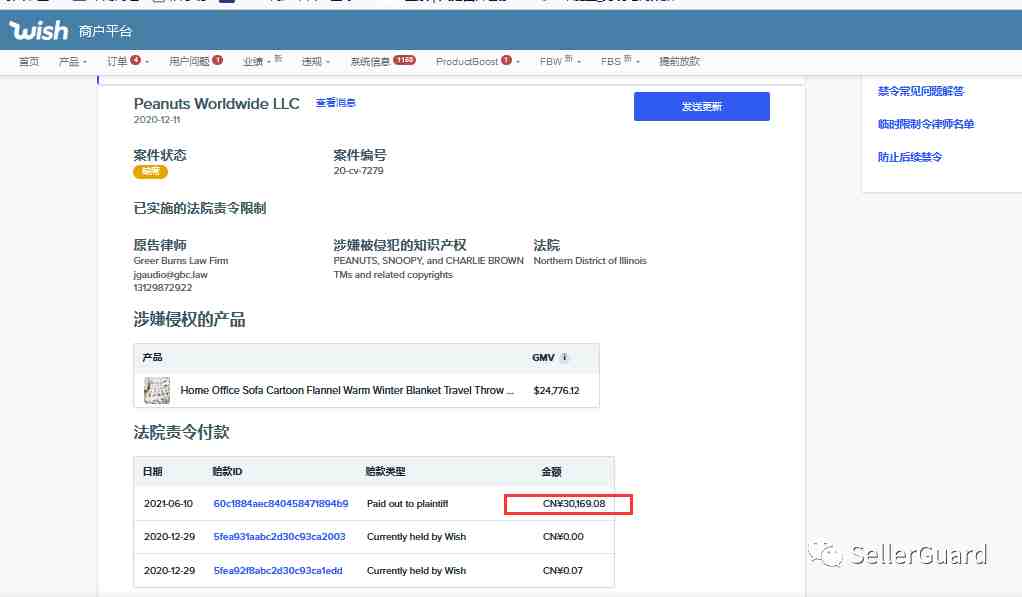The image size is (1022, 597).
Task: Click the 2021-06-10 date cell
Action: (168, 504)
